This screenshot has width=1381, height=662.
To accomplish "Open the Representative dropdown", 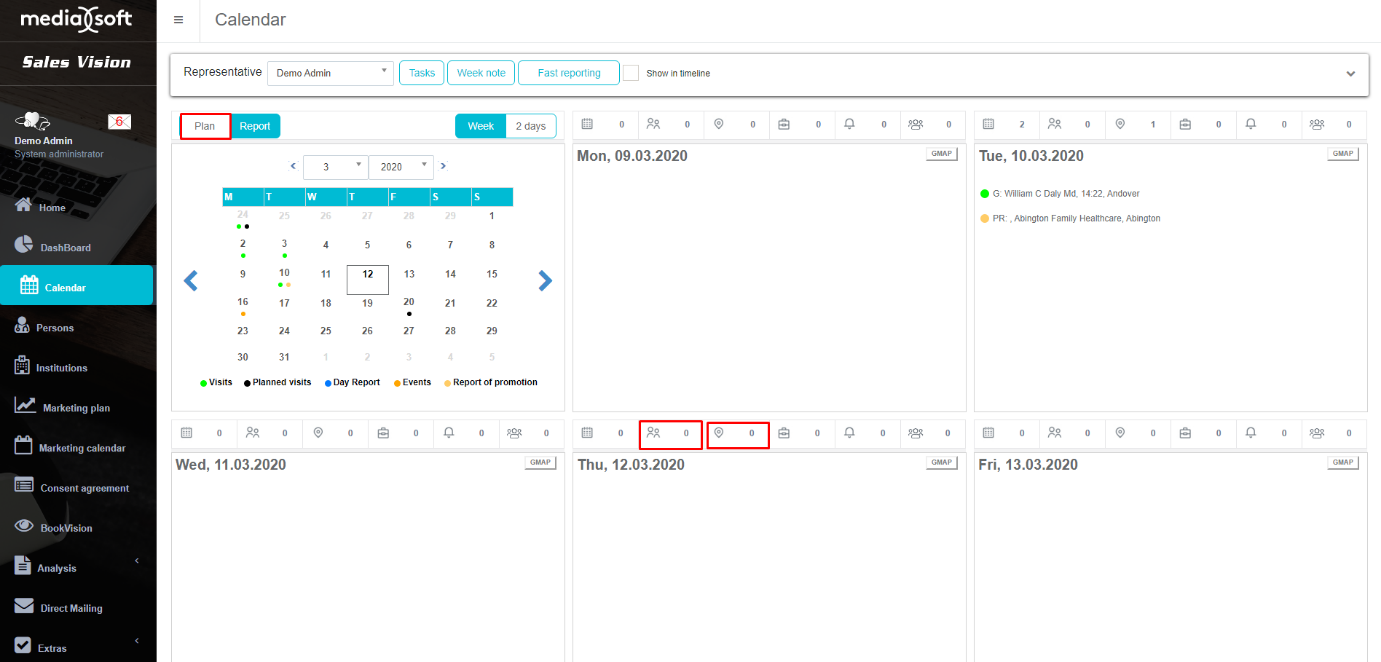I will point(330,73).
